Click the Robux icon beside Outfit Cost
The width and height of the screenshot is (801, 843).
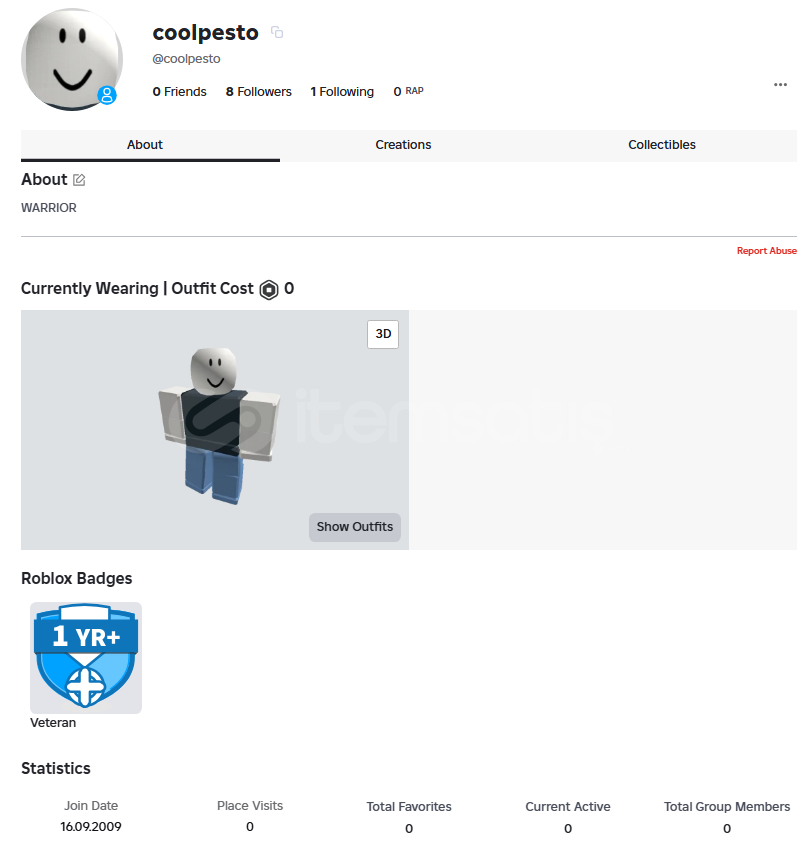click(269, 290)
